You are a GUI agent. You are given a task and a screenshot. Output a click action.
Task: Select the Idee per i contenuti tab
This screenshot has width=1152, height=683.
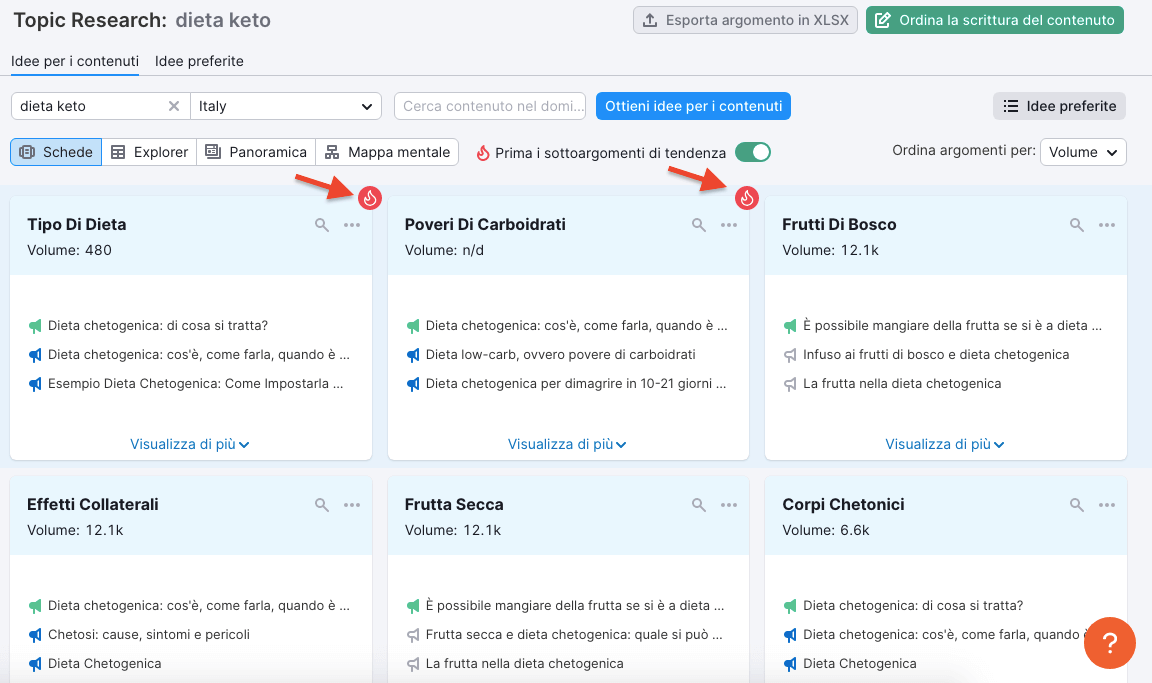coord(75,61)
